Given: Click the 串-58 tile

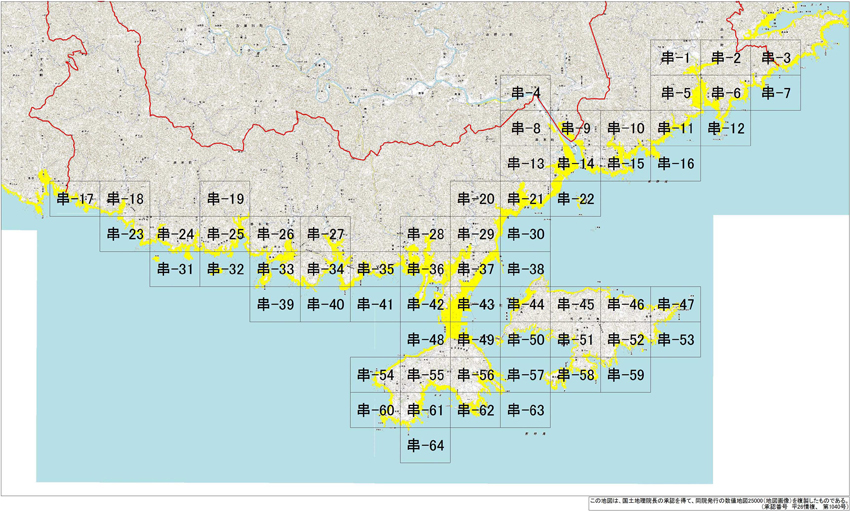Looking at the screenshot, I should pyautogui.click(x=575, y=374).
